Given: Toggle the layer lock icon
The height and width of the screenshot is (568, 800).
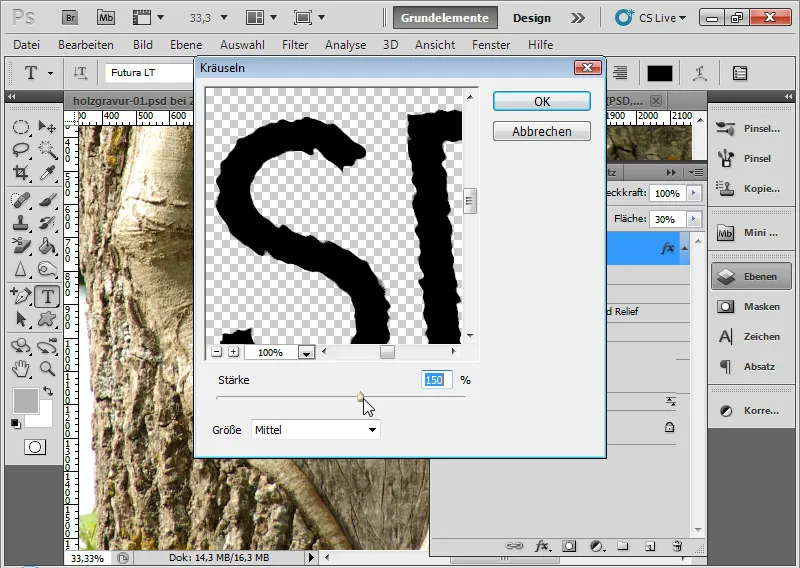Looking at the screenshot, I should [669, 427].
